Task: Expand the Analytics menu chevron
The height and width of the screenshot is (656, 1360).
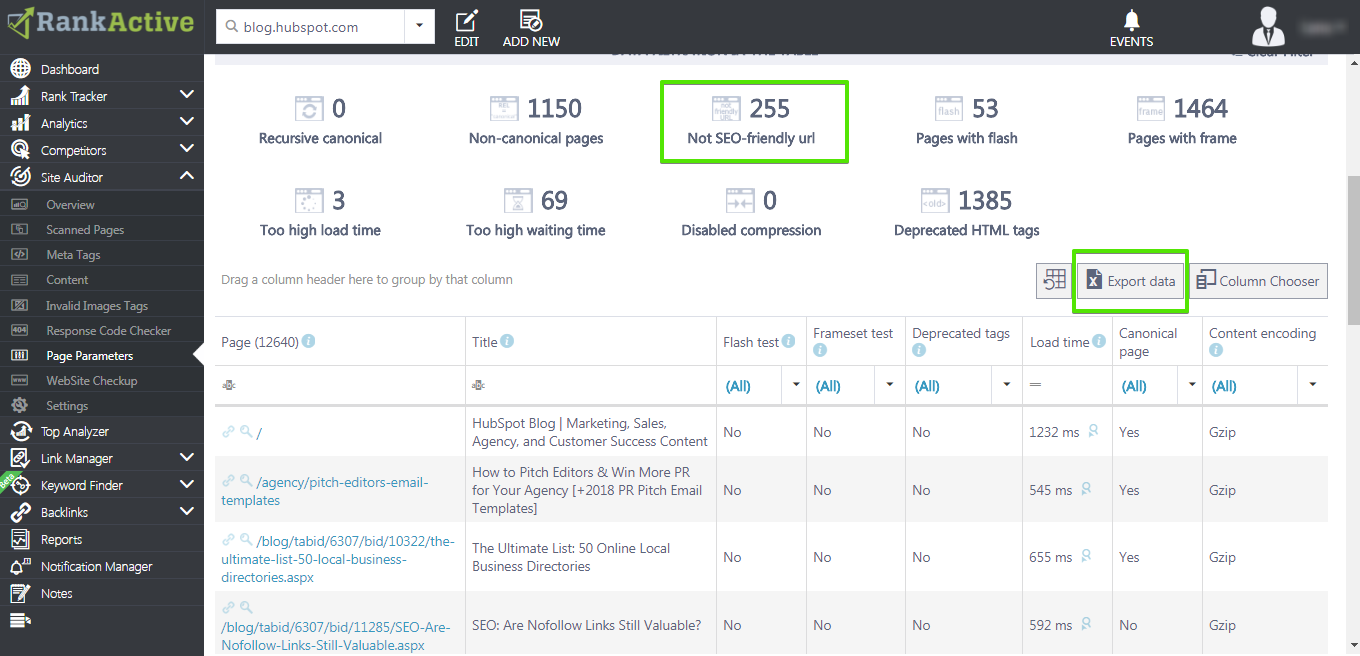Action: click(x=186, y=122)
